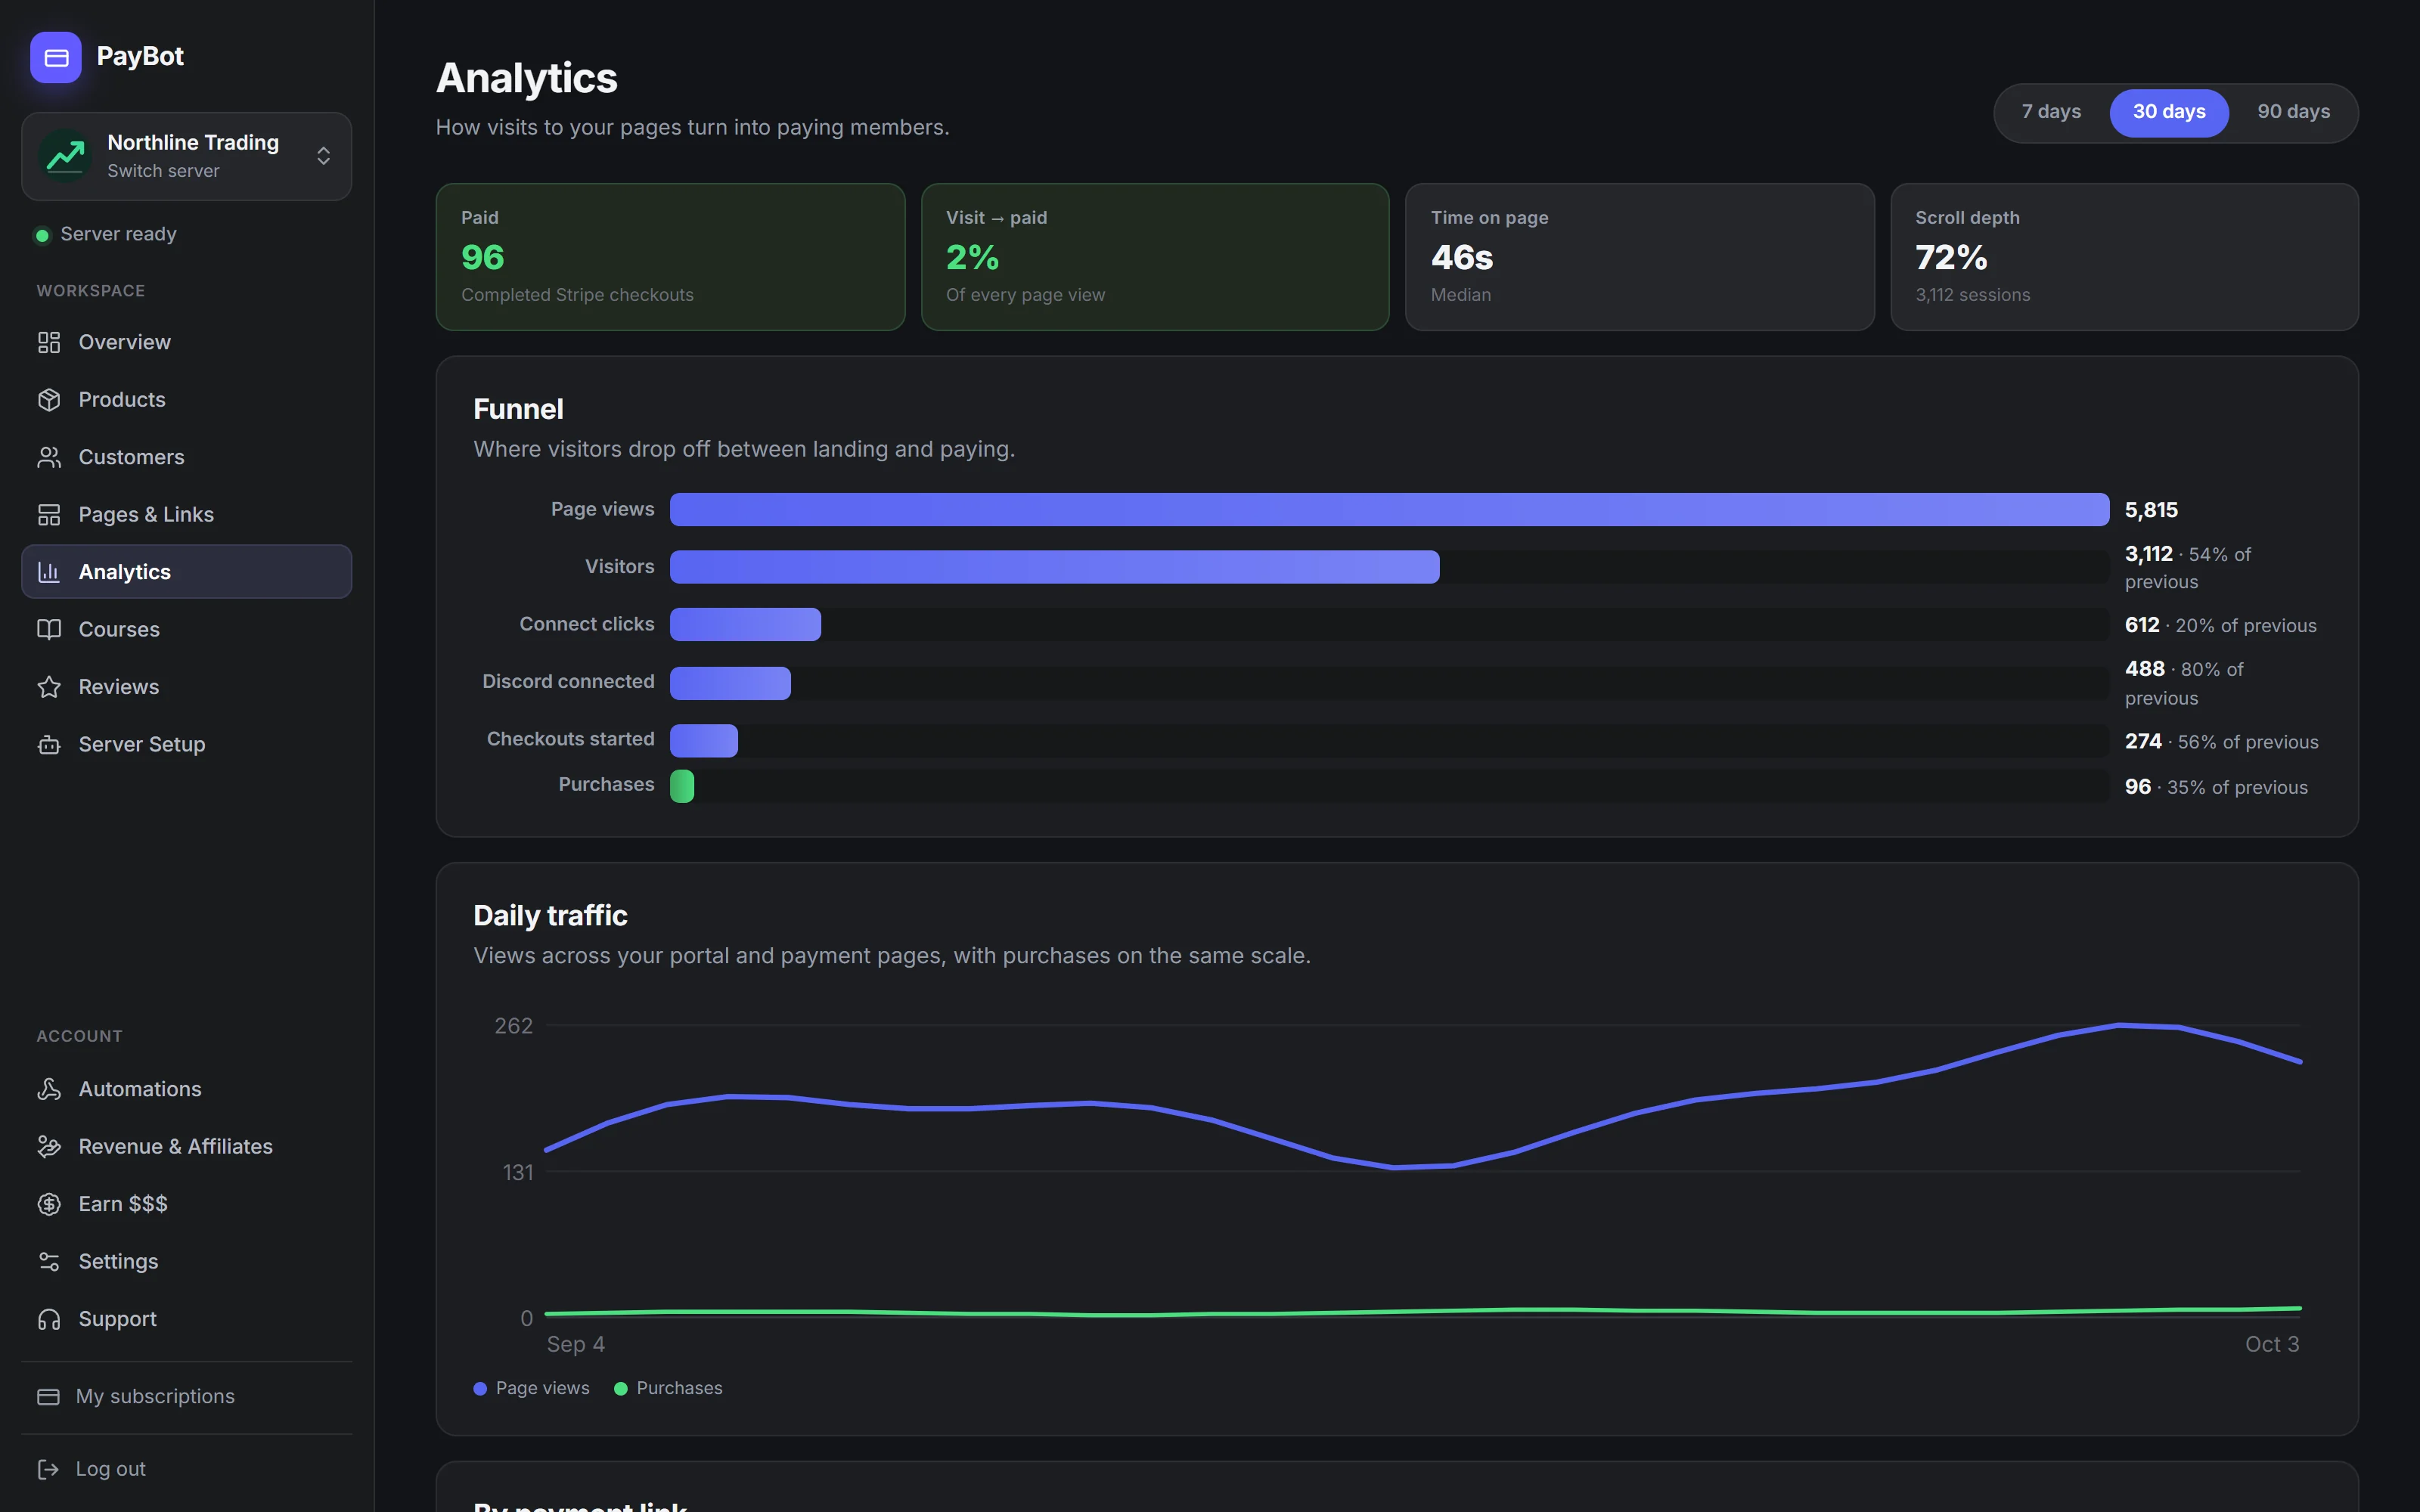Go to Products in sidebar
Image resolution: width=2420 pixels, height=1512 pixels.
186,400
